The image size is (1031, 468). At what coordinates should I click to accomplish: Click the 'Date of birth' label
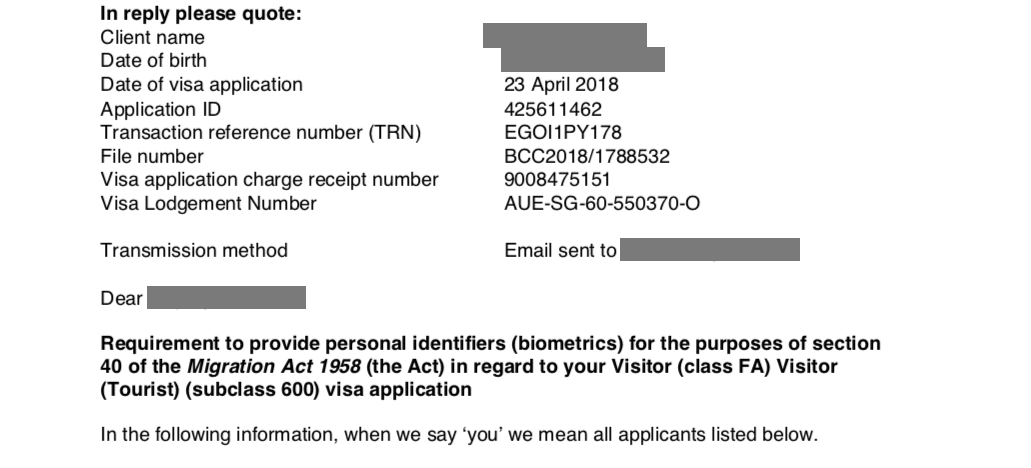click(153, 60)
